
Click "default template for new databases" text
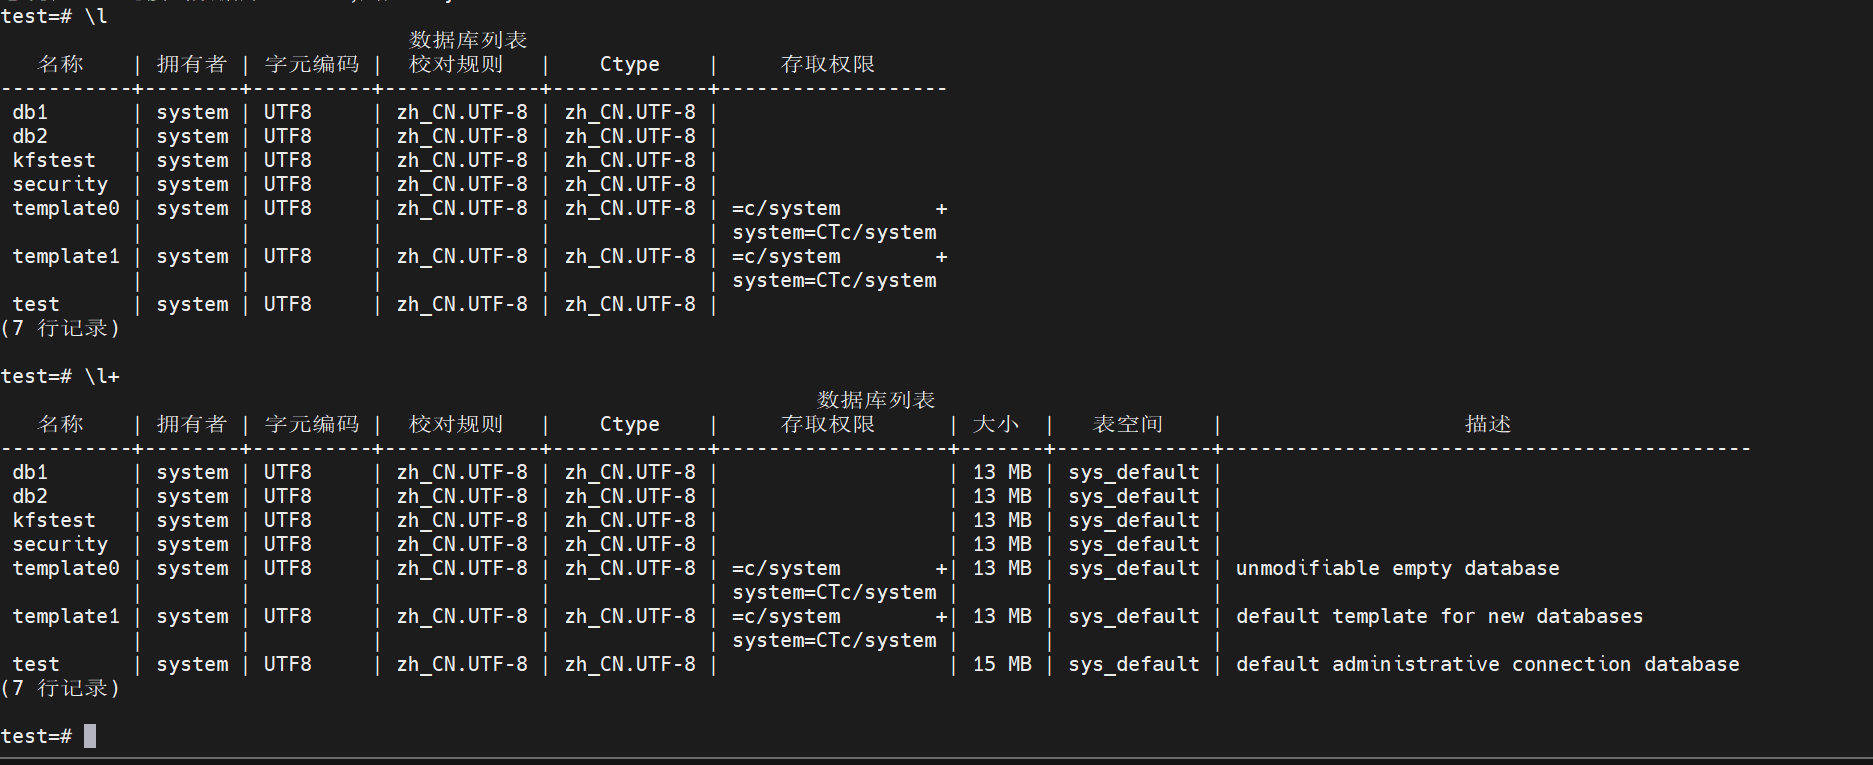click(1439, 617)
